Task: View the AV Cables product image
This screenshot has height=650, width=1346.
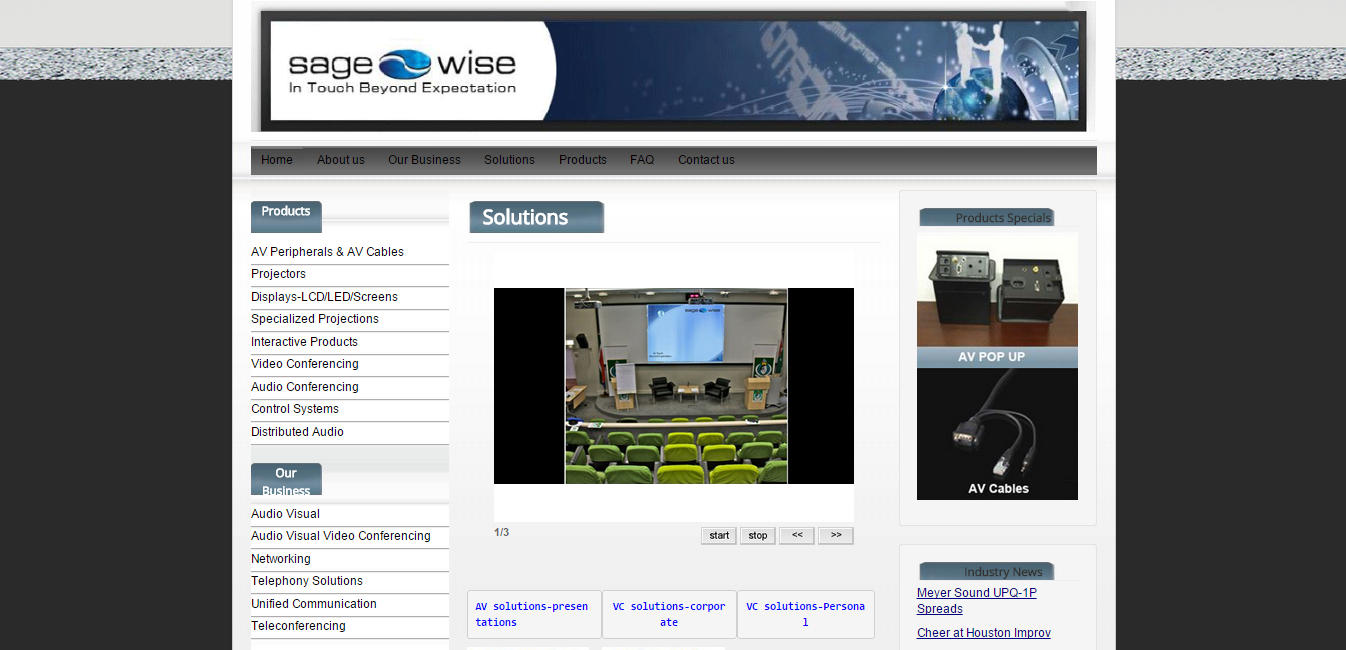Action: click(x=997, y=434)
